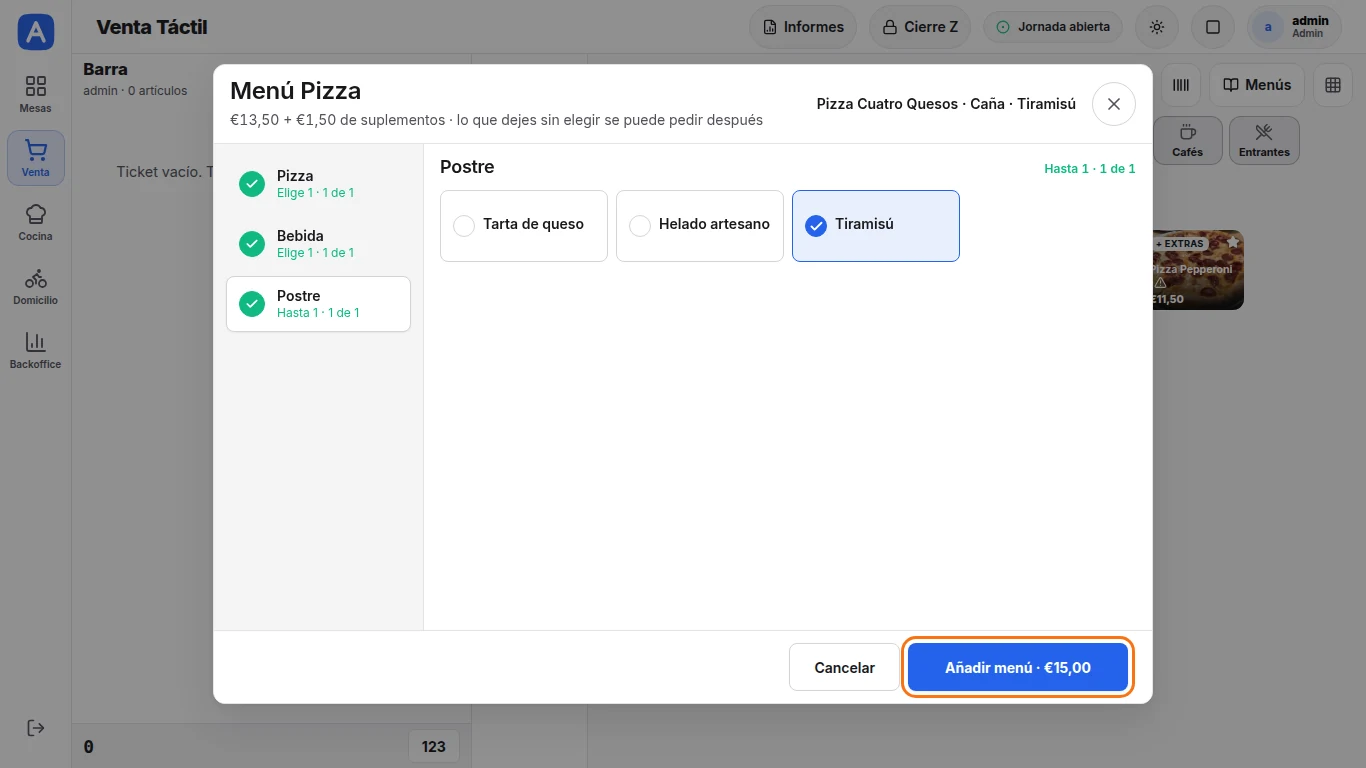Screen dimensions: 1366x768
Task: Toggle the light/dark theme sun icon
Action: [1157, 27]
